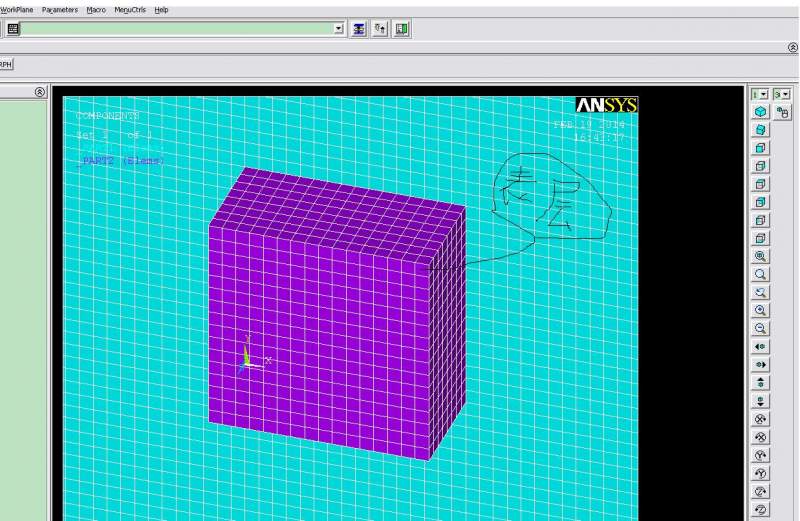This screenshot has height=521, width=800.
Task: Open the Parameters menu
Action: (60, 10)
